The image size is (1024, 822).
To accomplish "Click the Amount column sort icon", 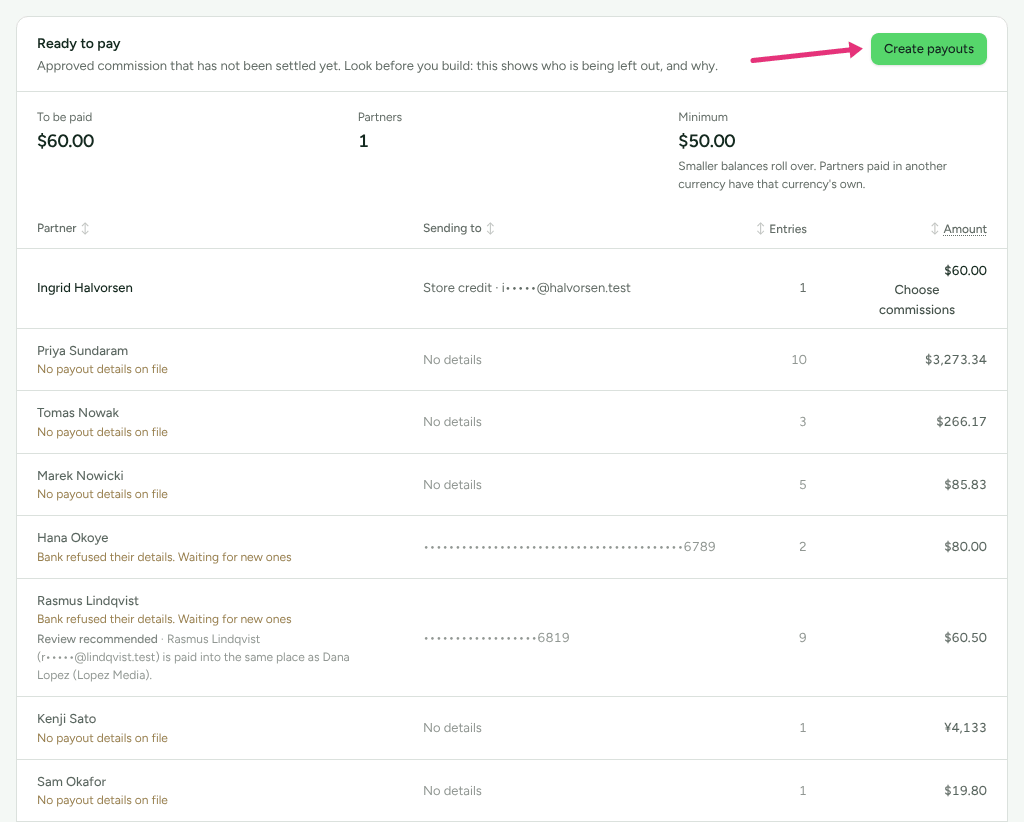I will point(935,229).
